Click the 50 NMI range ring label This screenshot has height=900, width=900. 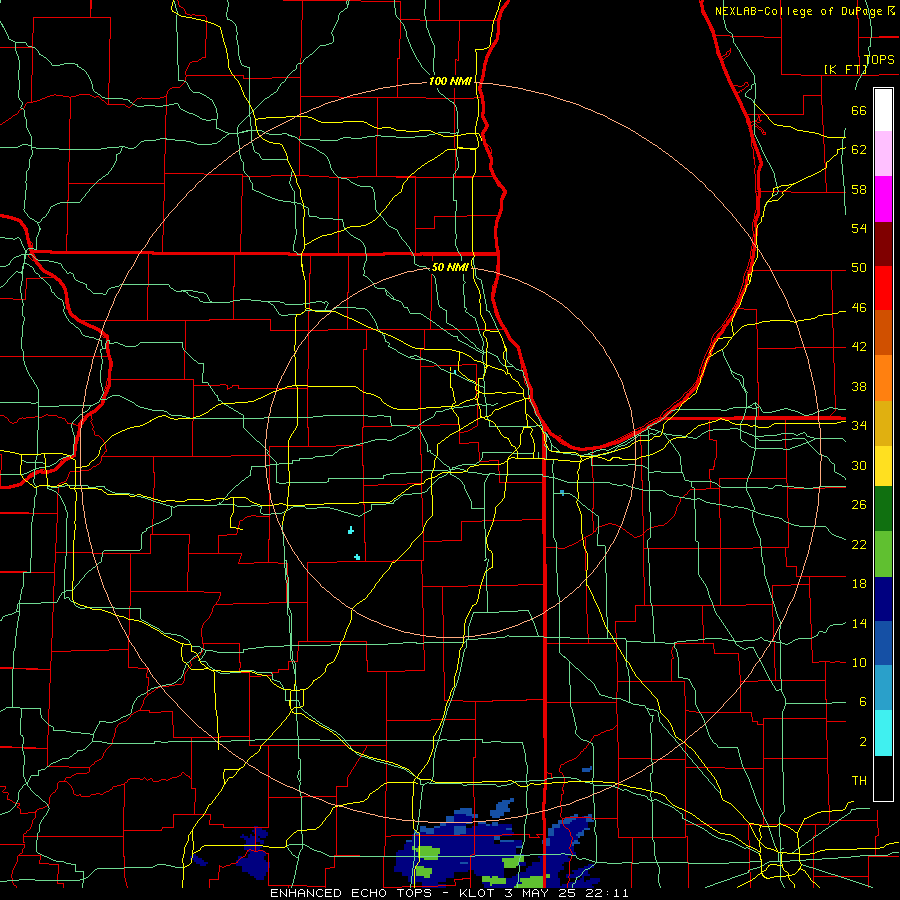[x=450, y=267]
